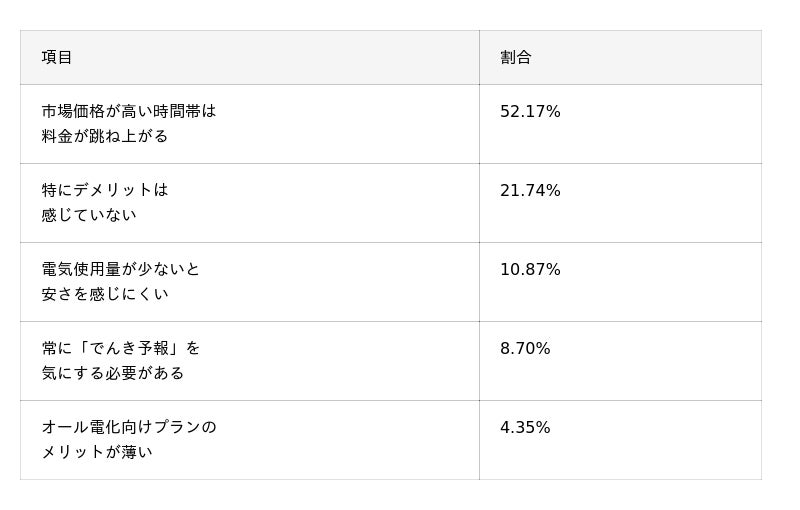Click the 8.70% percentage cell

525,349
